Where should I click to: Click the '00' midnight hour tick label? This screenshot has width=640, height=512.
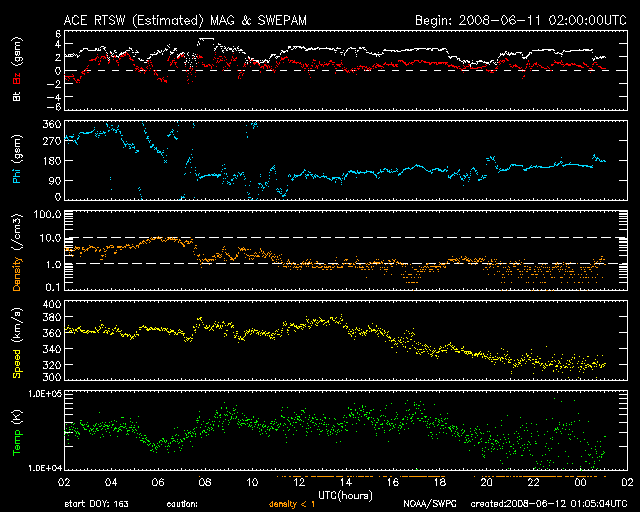pyautogui.click(x=580, y=483)
